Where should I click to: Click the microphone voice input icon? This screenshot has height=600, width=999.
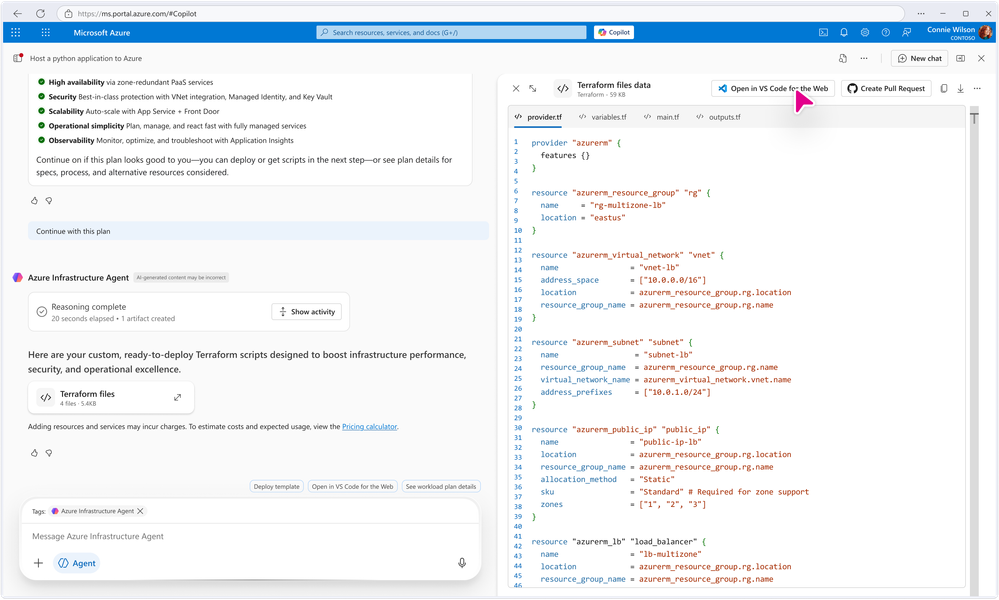(462, 564)
